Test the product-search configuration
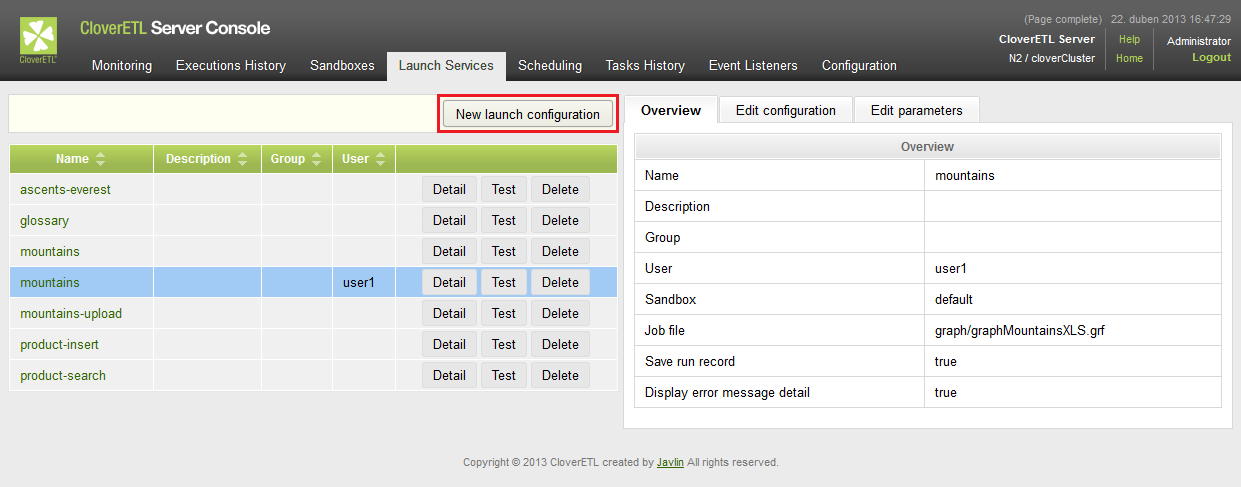The height and width of the screenshot is (487, 1241). [x=504, y=375]
